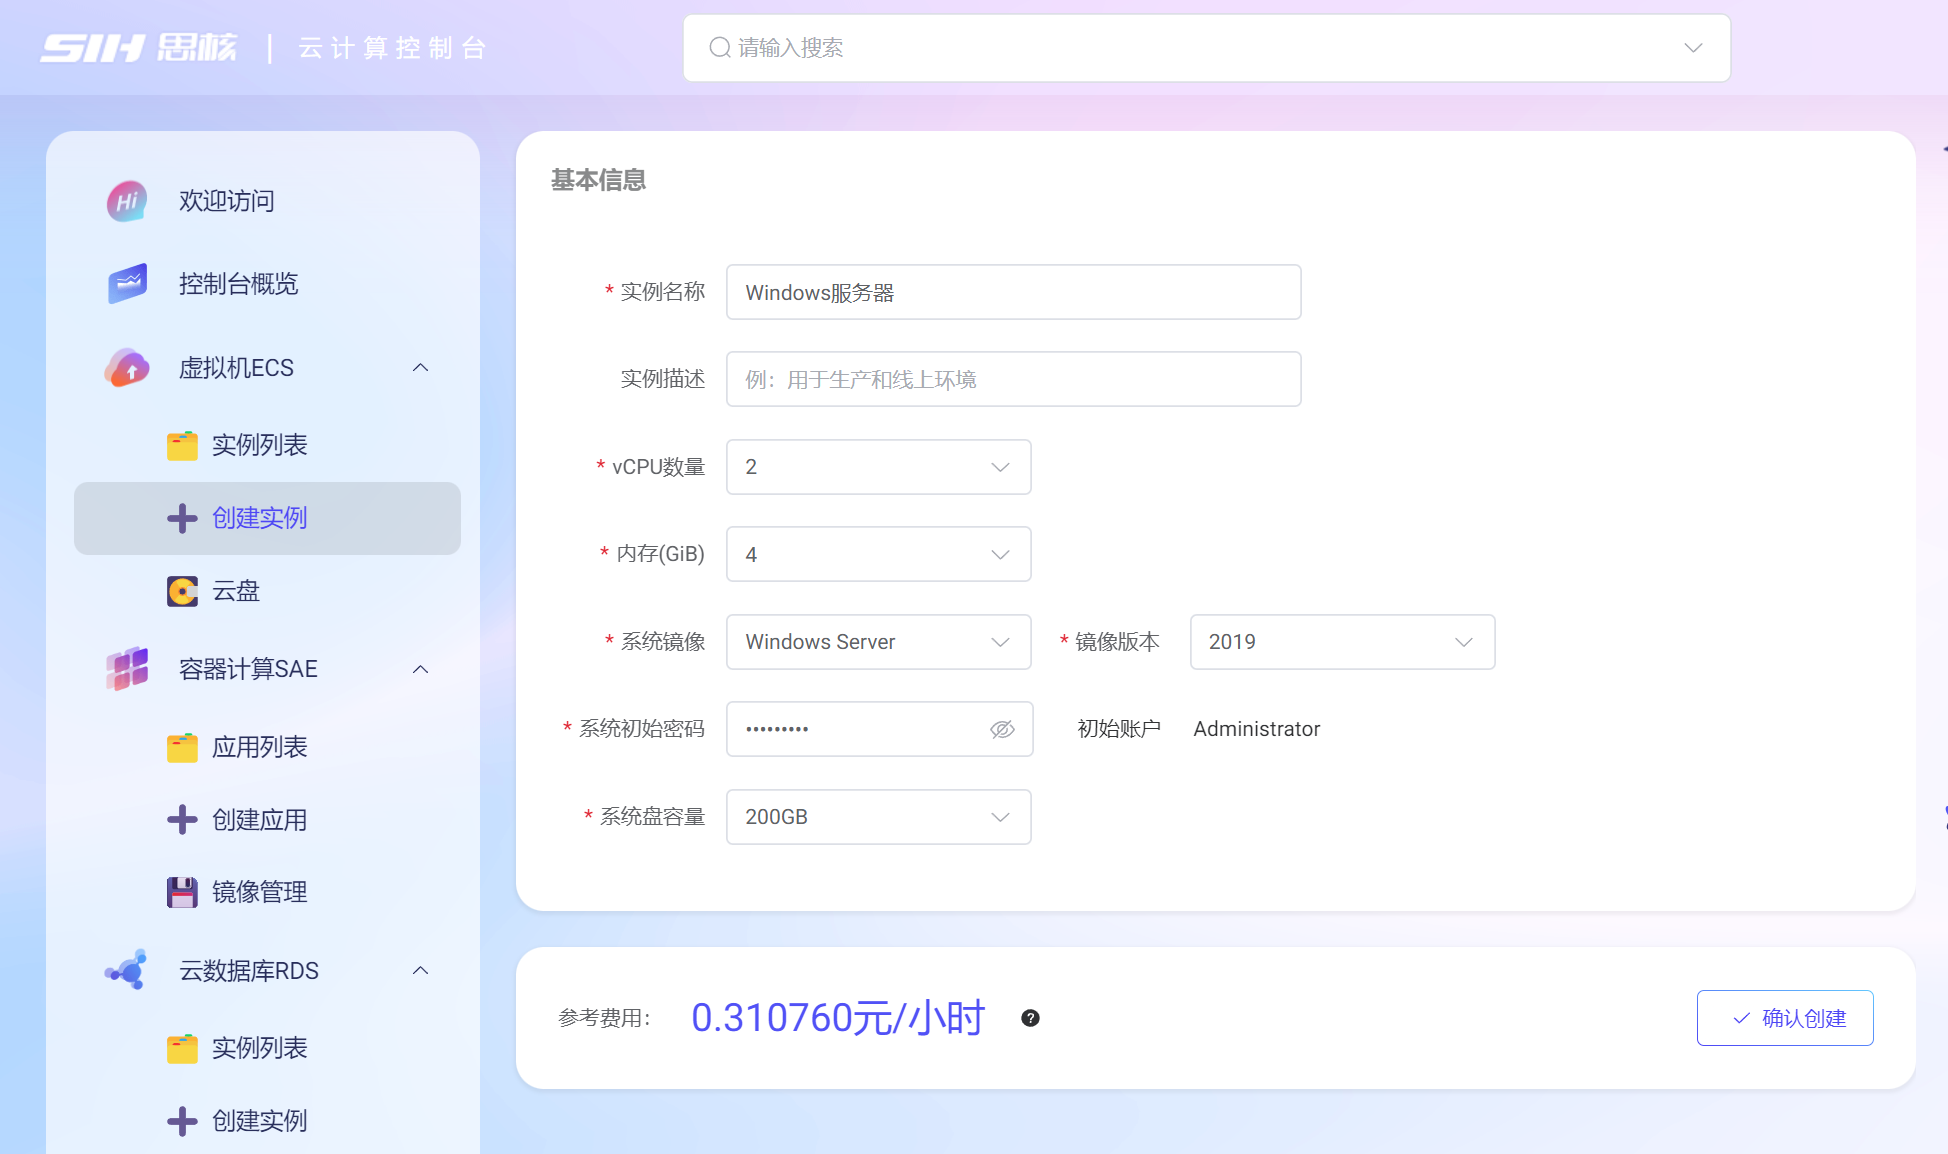1948x1154 pixels.
Task: Click the 云计算控制台 title text
Action: (393, 48)
